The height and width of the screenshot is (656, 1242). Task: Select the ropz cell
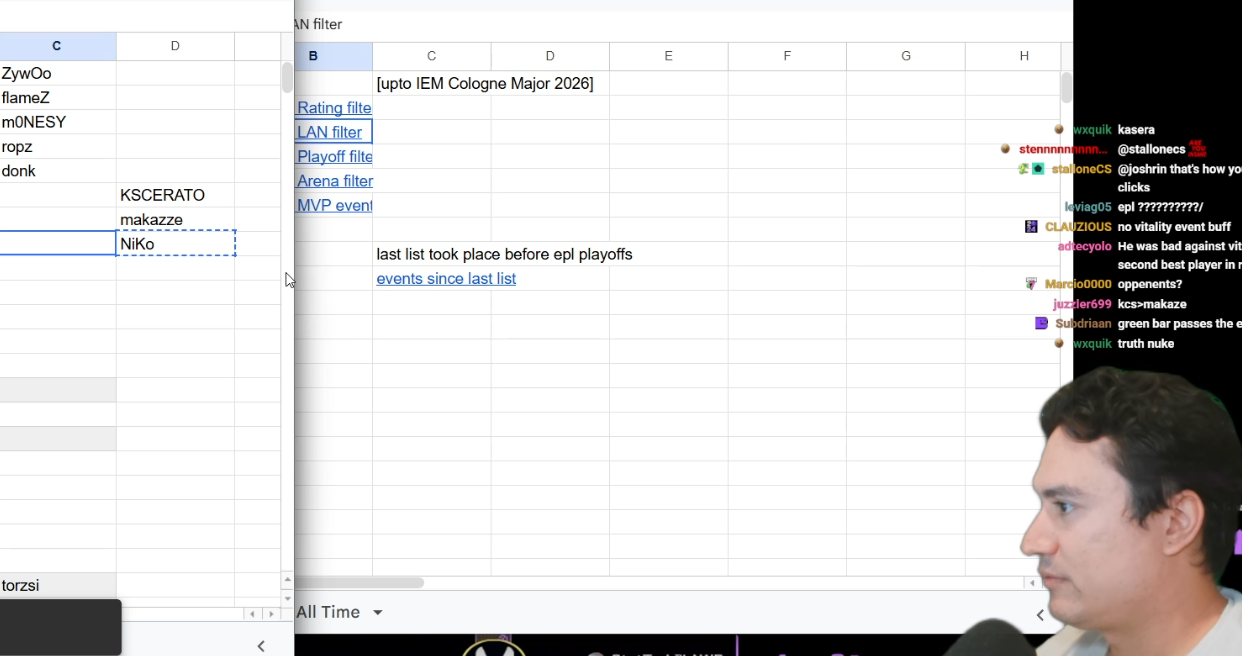coord(58,146)
